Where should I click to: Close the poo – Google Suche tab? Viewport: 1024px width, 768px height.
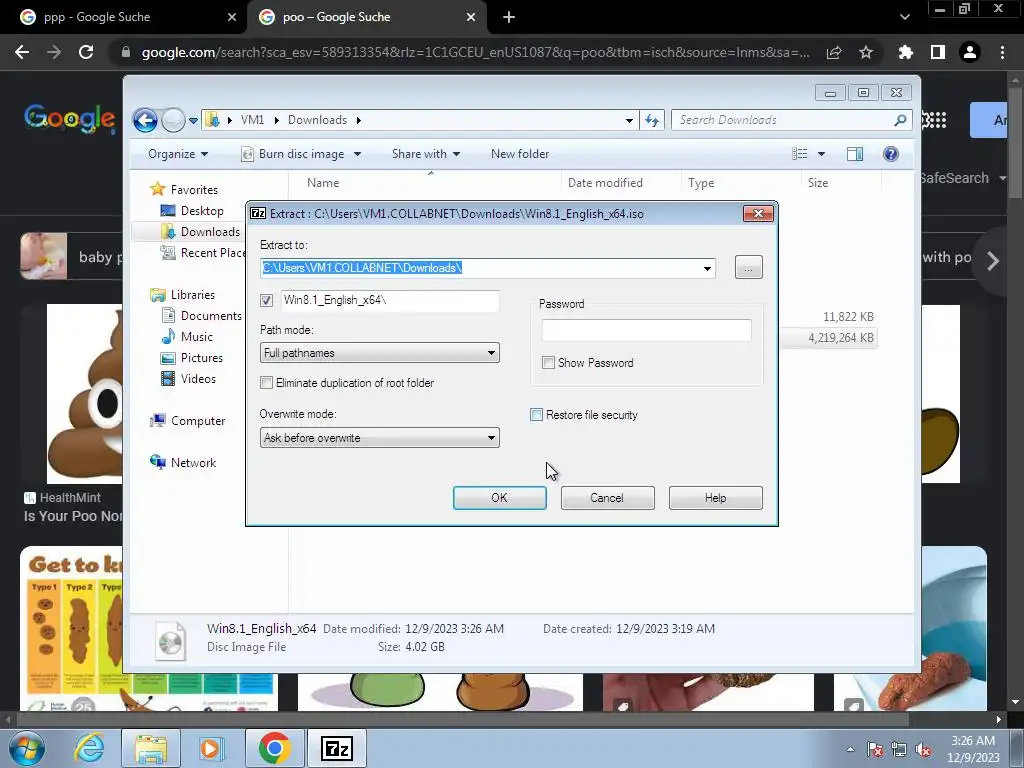coord(471,17)
